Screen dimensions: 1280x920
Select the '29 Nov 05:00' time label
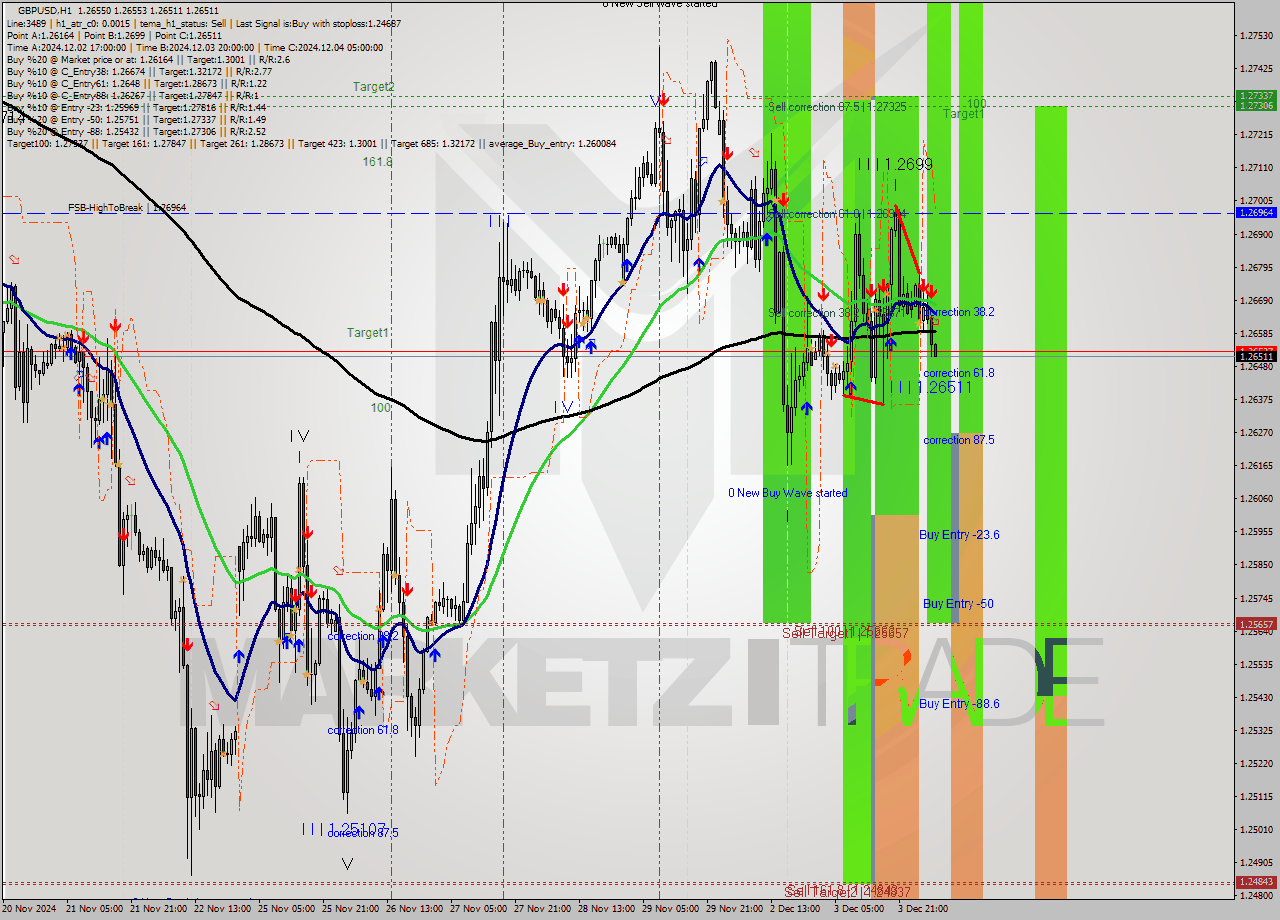(671, 909)
